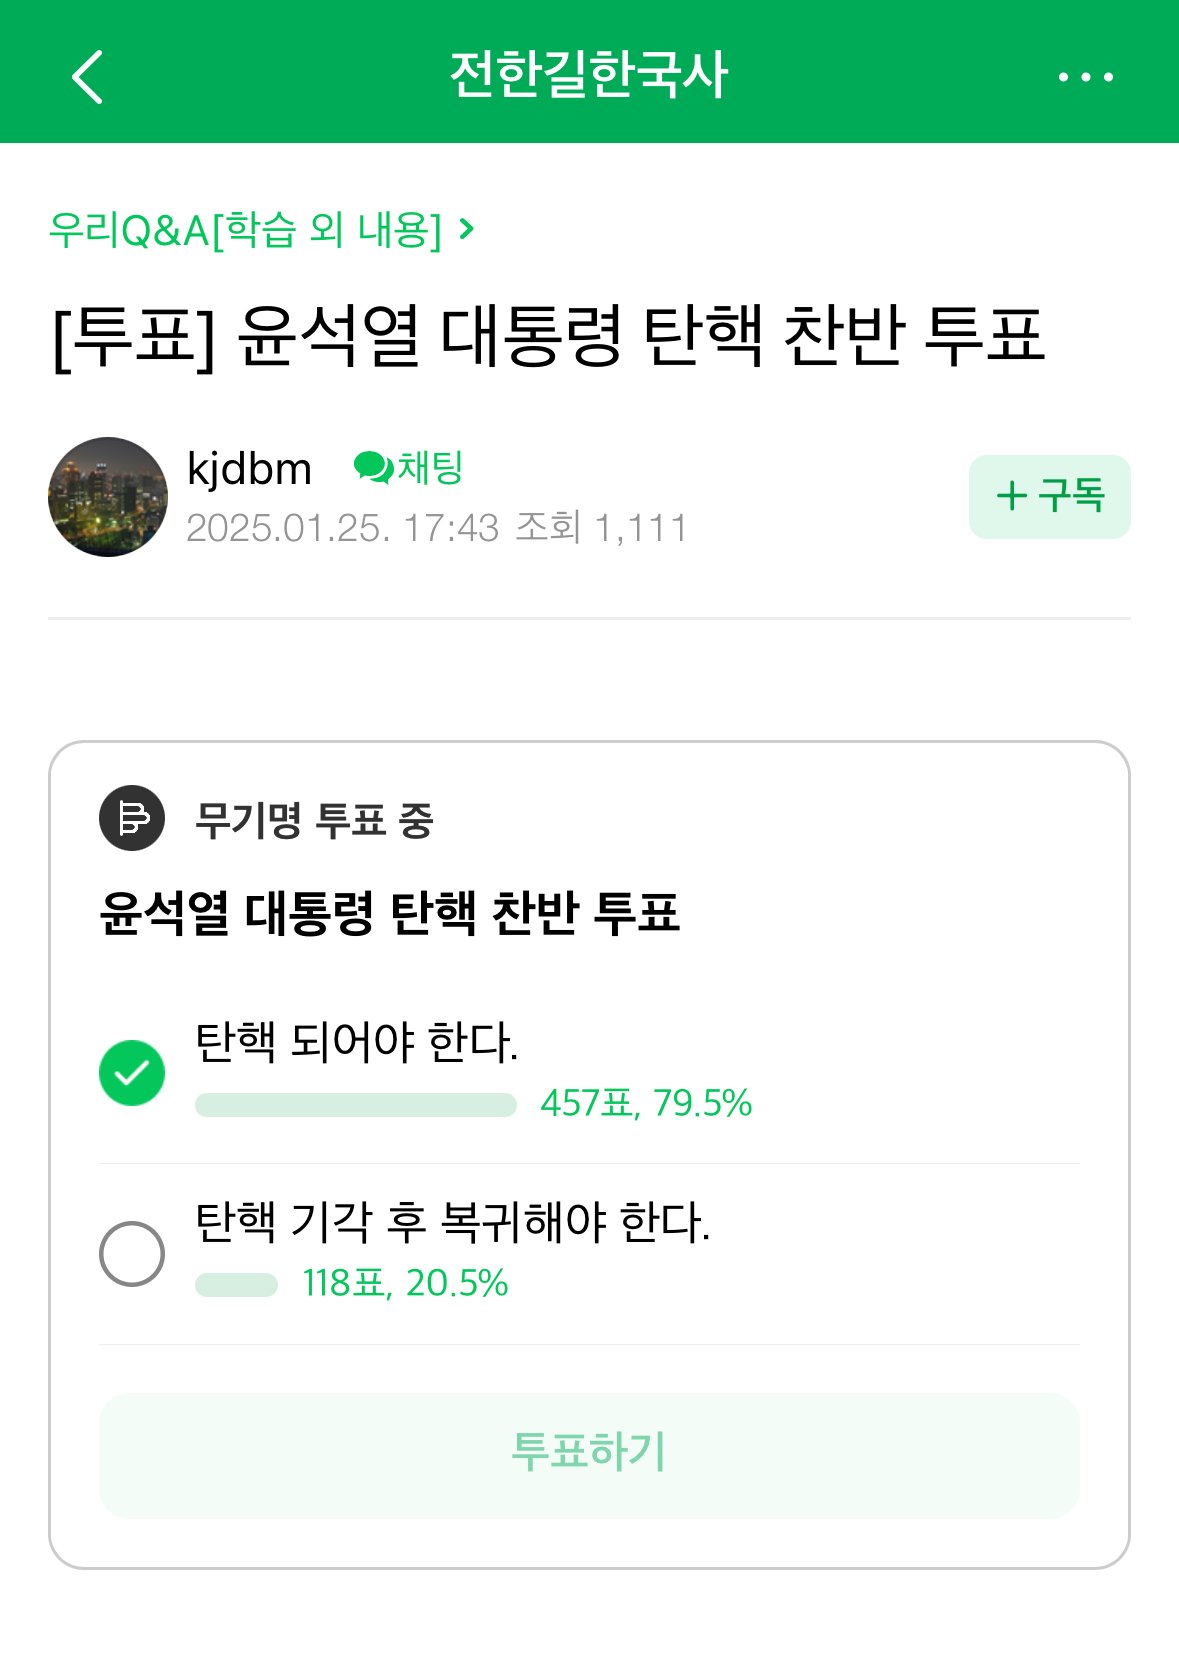This screenshot has height=1663, width=1179.
Task: Click the option text 탄핵 기각 후 복귀해야 한다.
Action: tap(453, 1222)
